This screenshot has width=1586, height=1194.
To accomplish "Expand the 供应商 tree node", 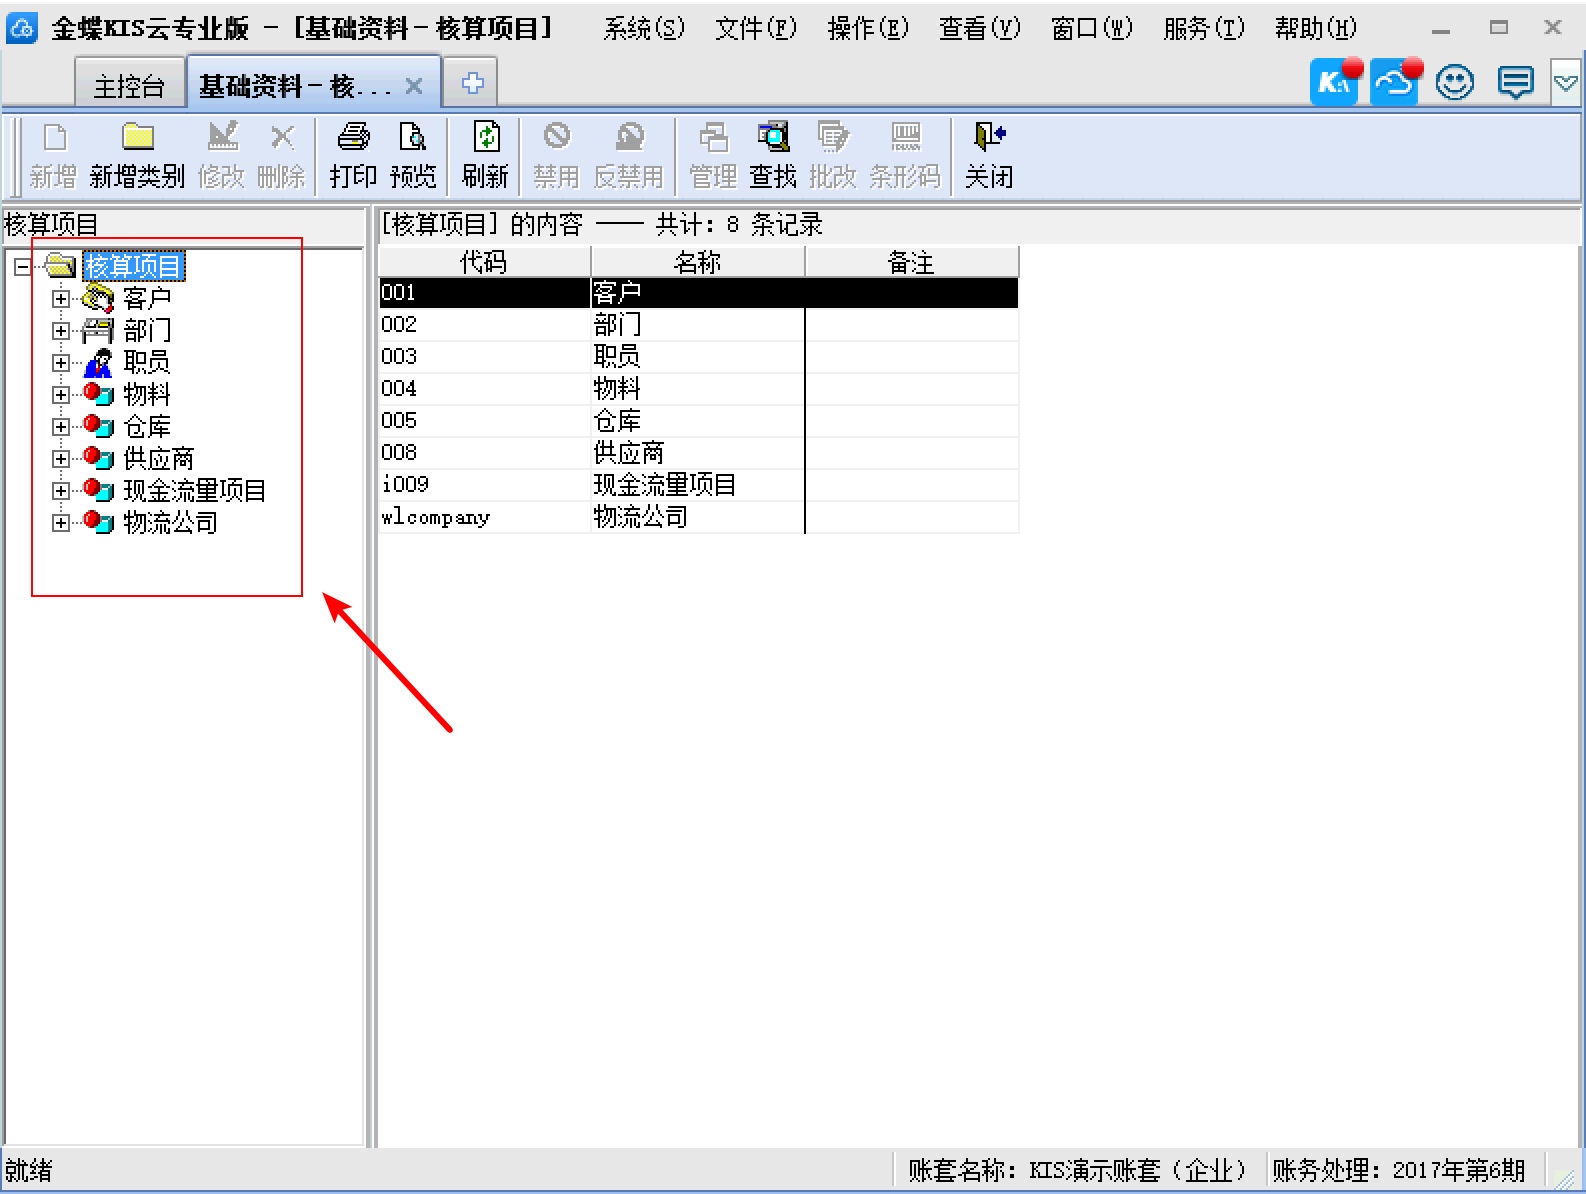I will click(x=61, y=459).
